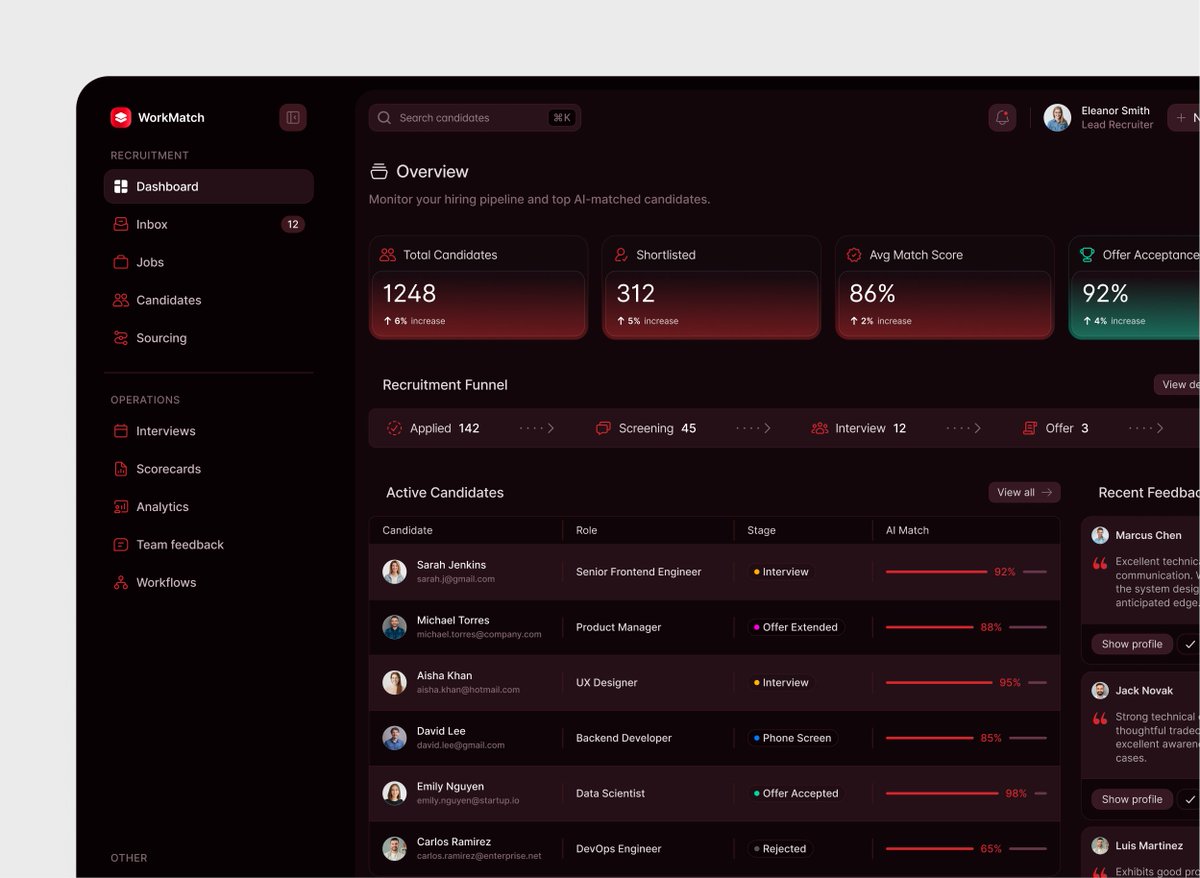Click Sarah Jenkins' avatar
Image resolution: width=1200 pixels, height=878 pixels.
click(394, 572)
